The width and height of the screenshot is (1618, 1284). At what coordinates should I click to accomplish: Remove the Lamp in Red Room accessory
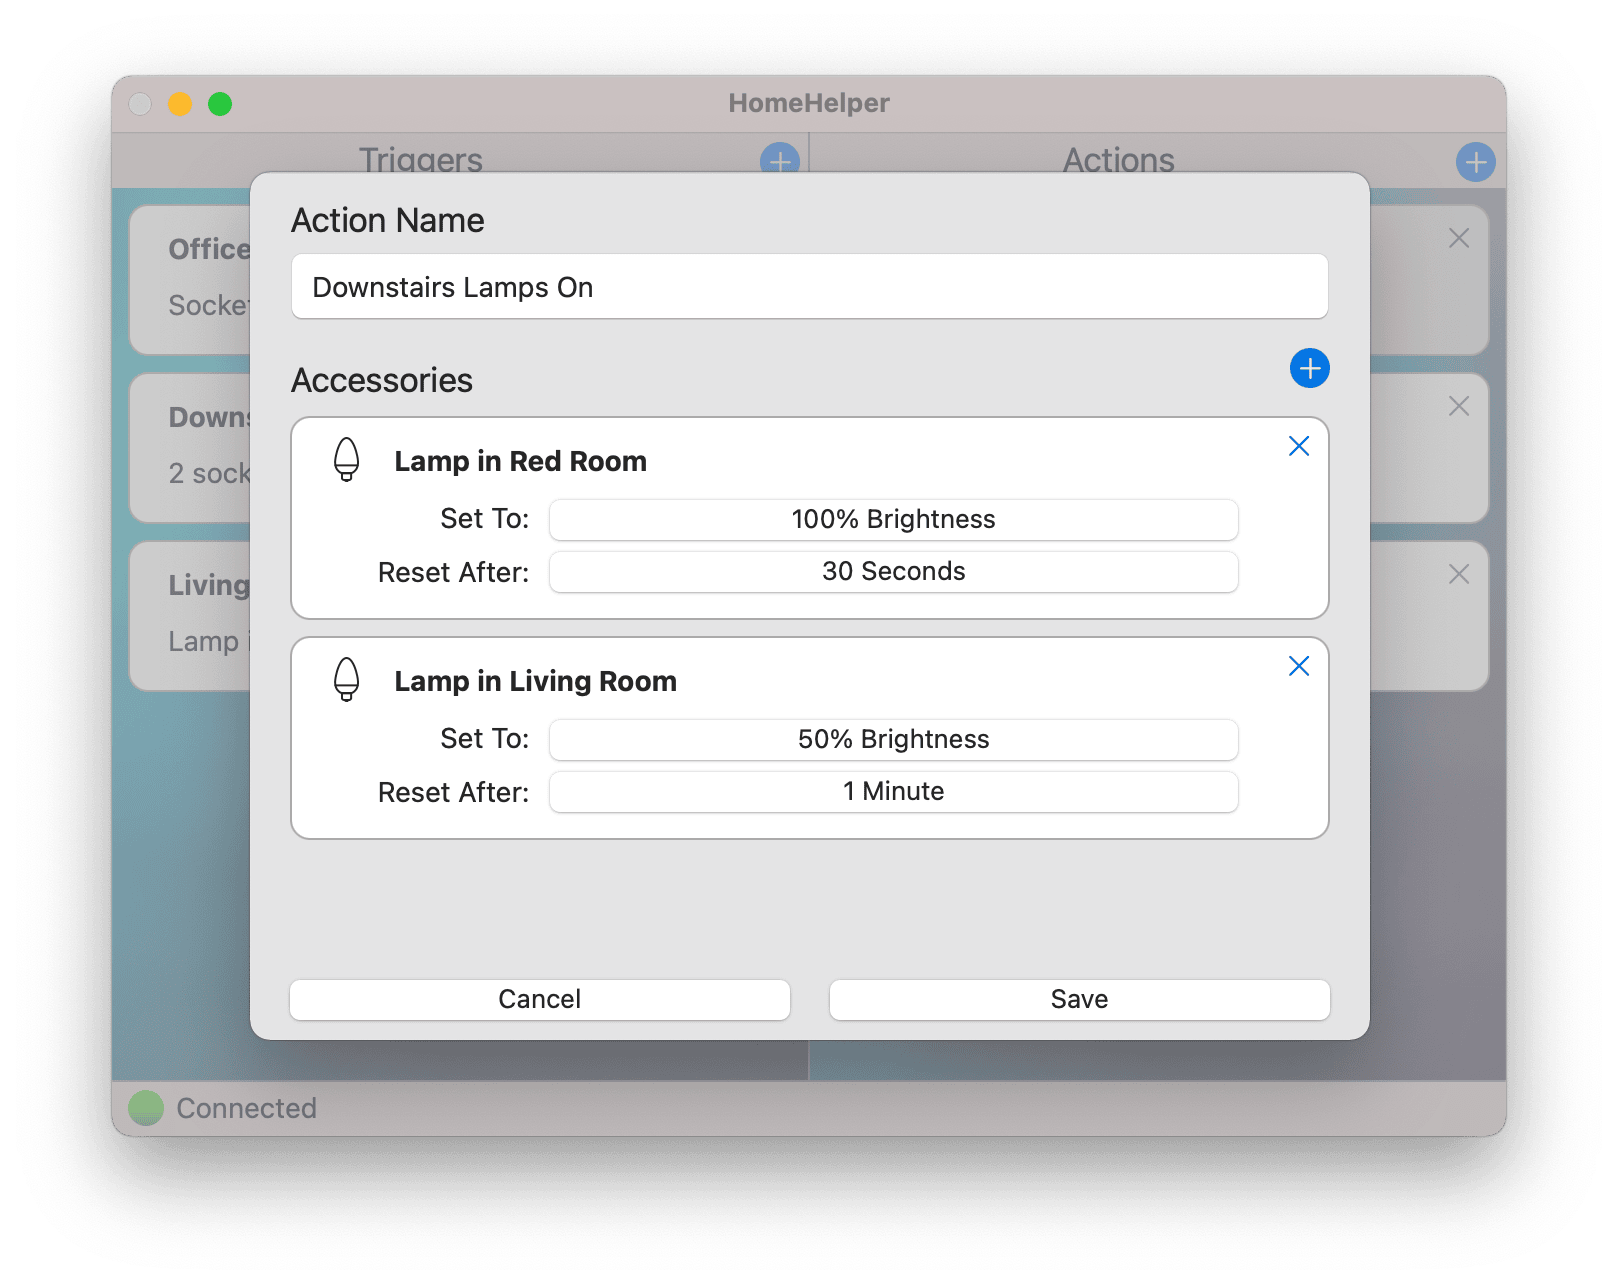(x=1298, y=446)
